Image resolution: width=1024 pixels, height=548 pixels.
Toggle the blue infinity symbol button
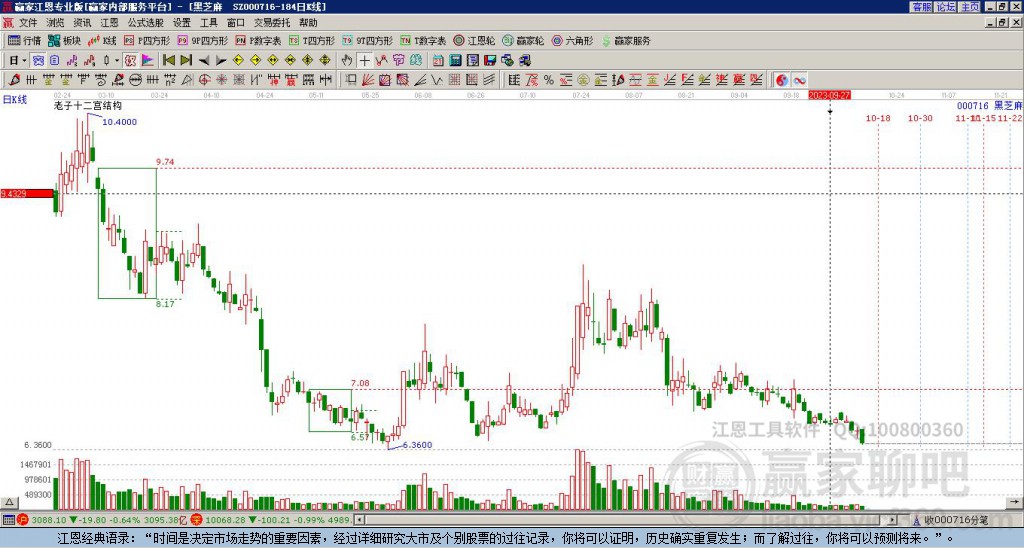click(799, 80)
